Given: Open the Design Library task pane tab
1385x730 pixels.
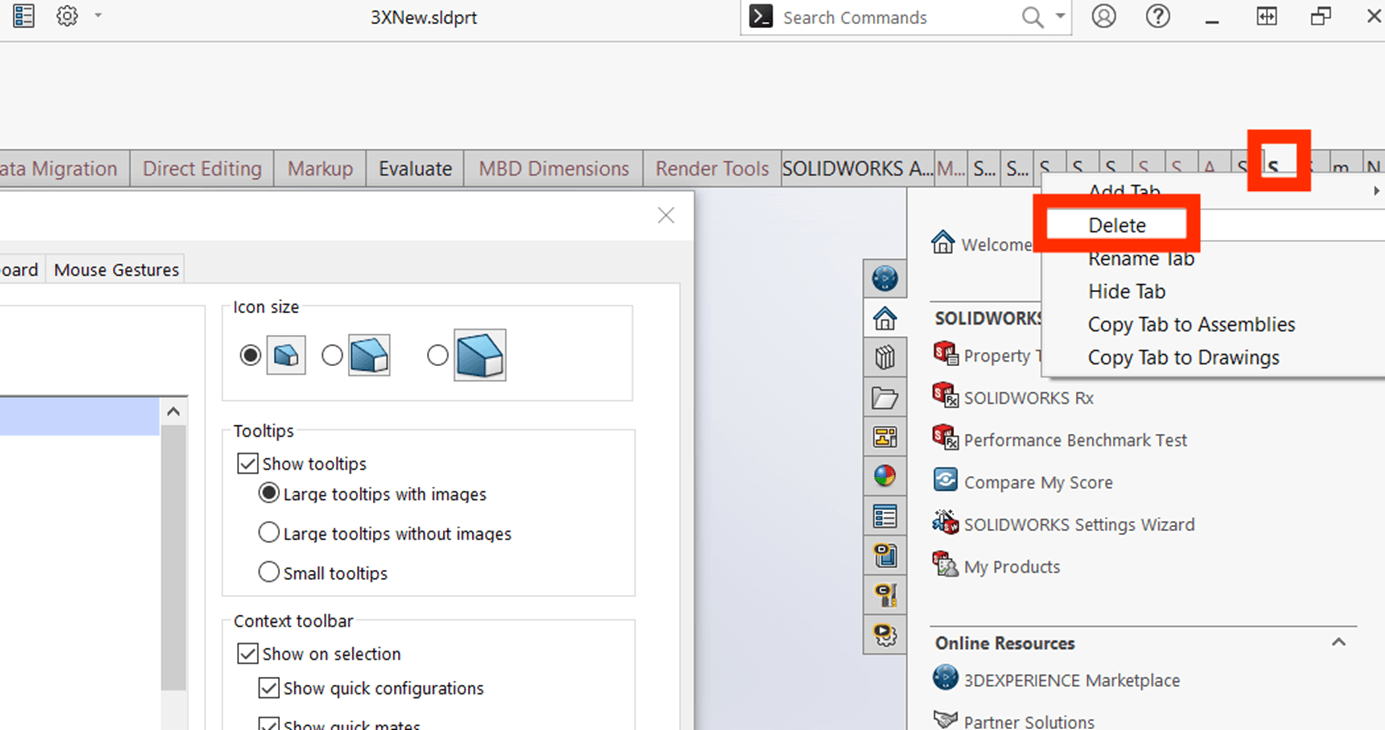Looking at the screenshot, I should (885, 358).
